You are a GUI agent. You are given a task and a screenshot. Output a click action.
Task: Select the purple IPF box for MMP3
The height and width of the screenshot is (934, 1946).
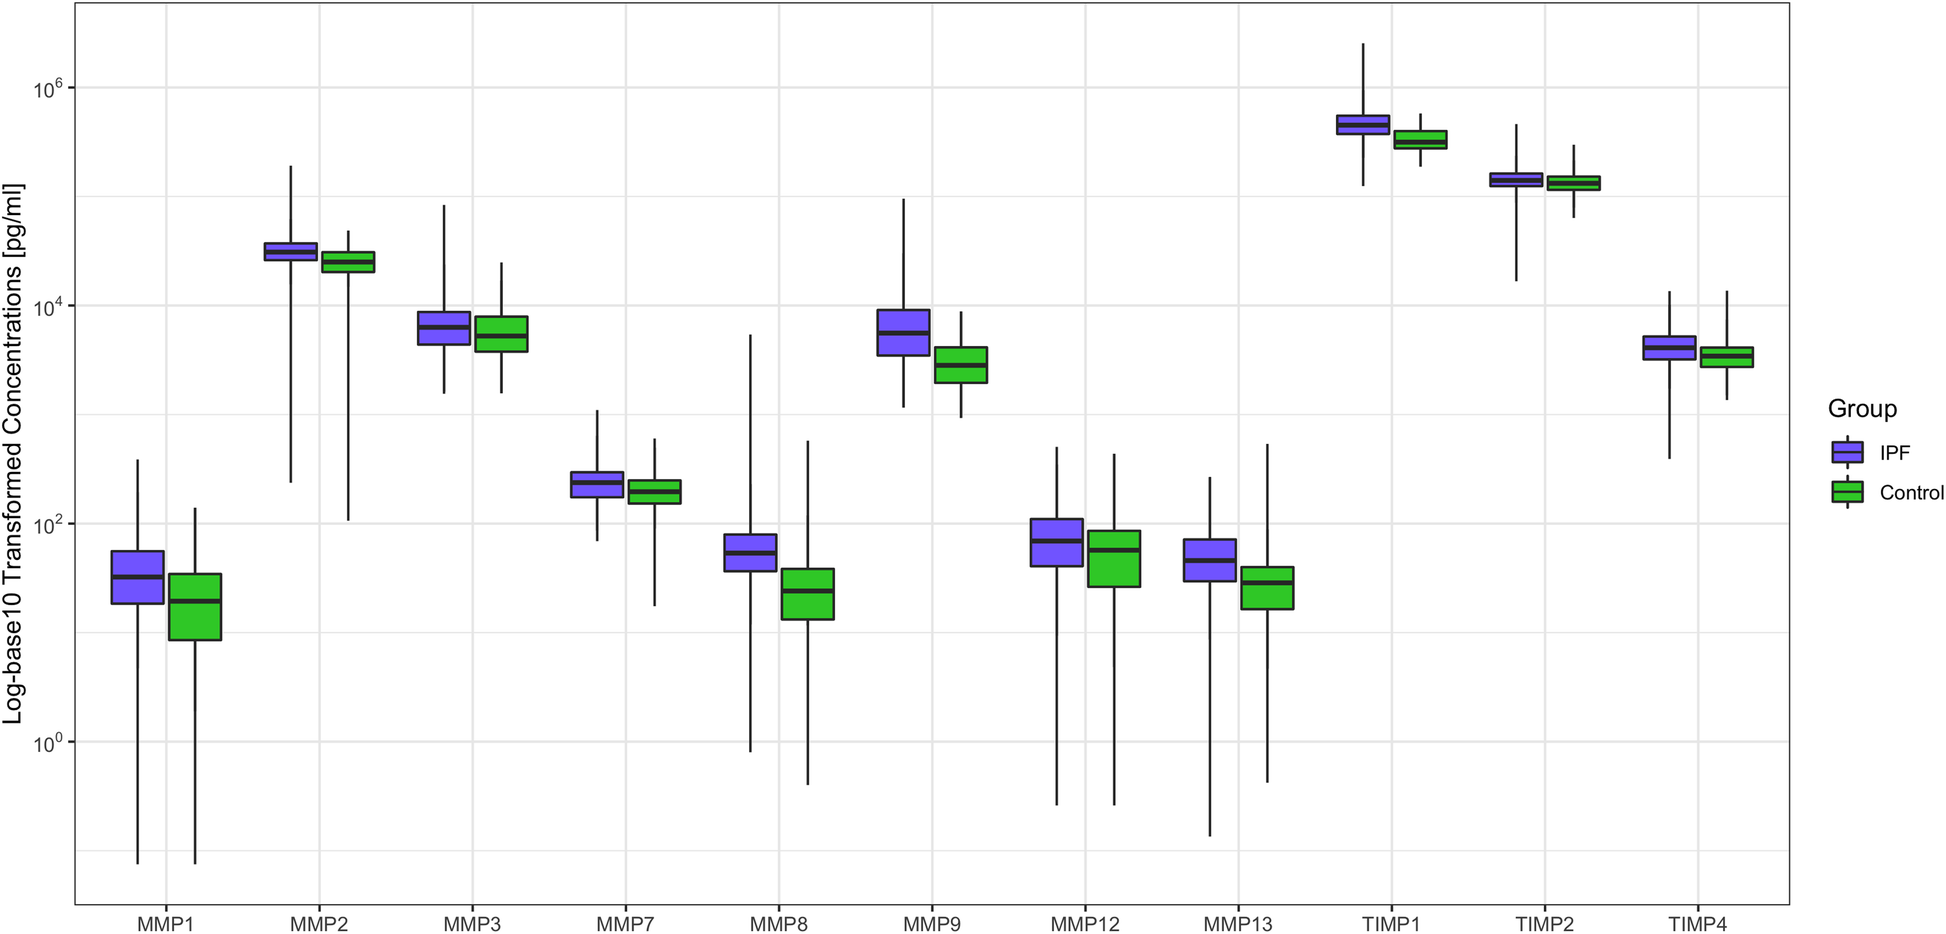point(444,328)
